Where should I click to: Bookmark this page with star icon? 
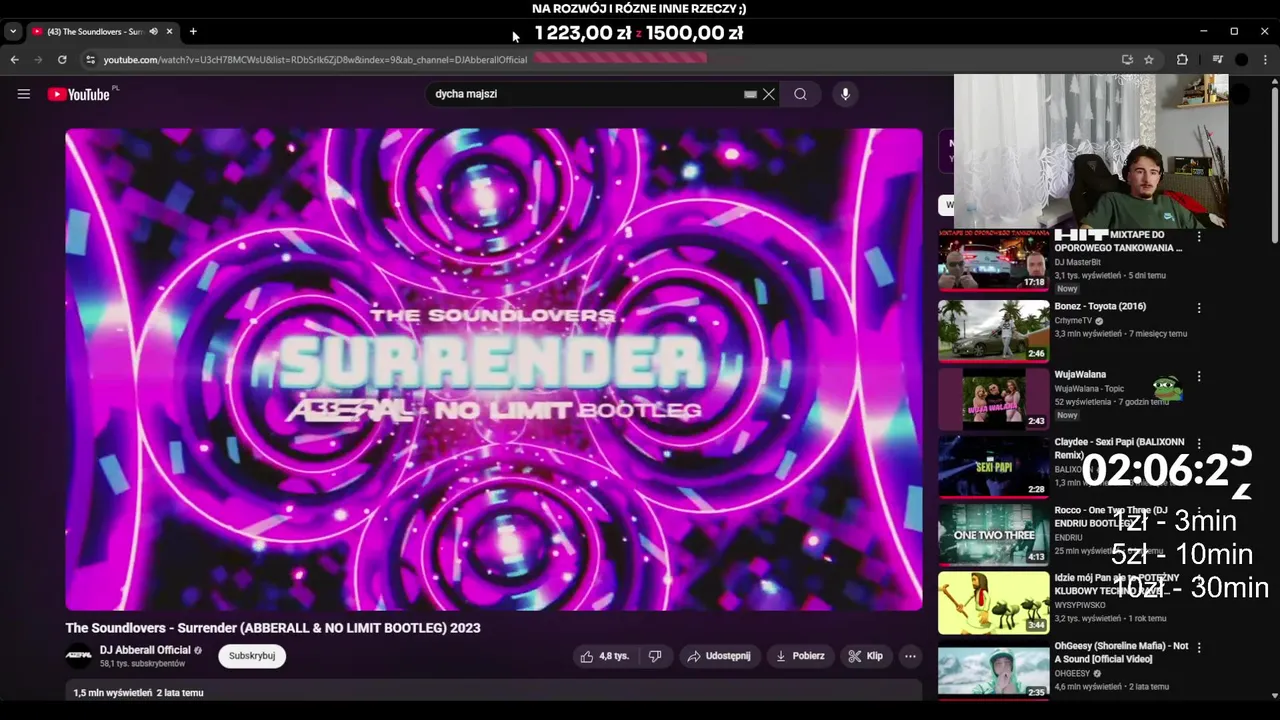[x=1149, y=60]
